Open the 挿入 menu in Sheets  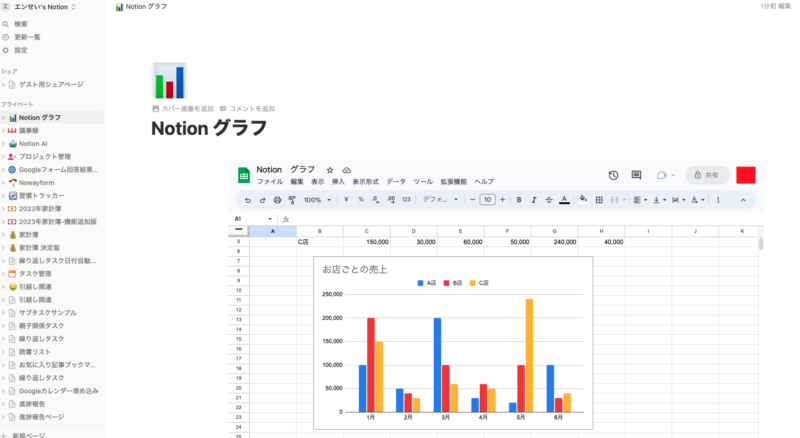click(x=338, y=182)
